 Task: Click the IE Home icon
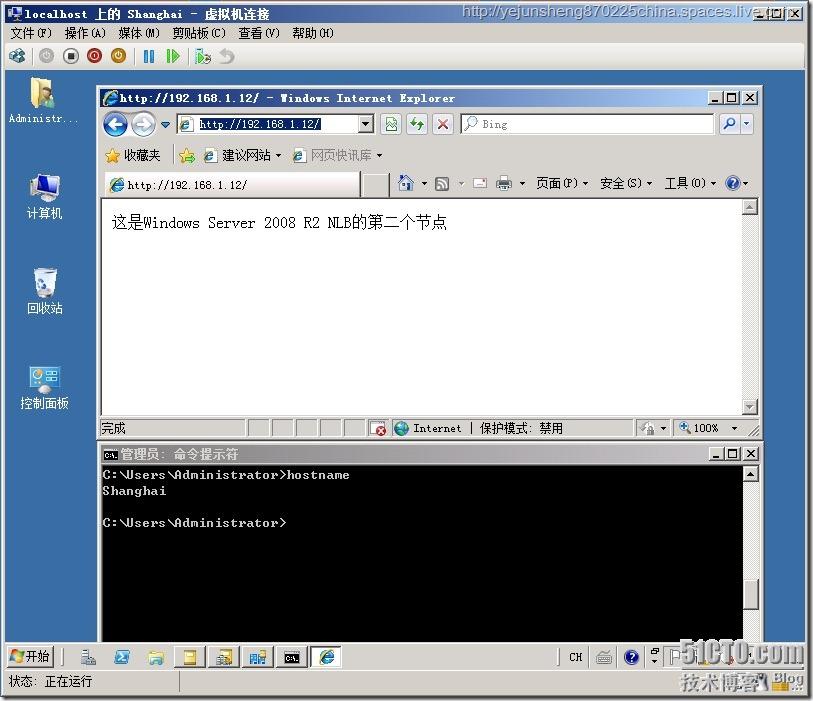coord(405,183)
